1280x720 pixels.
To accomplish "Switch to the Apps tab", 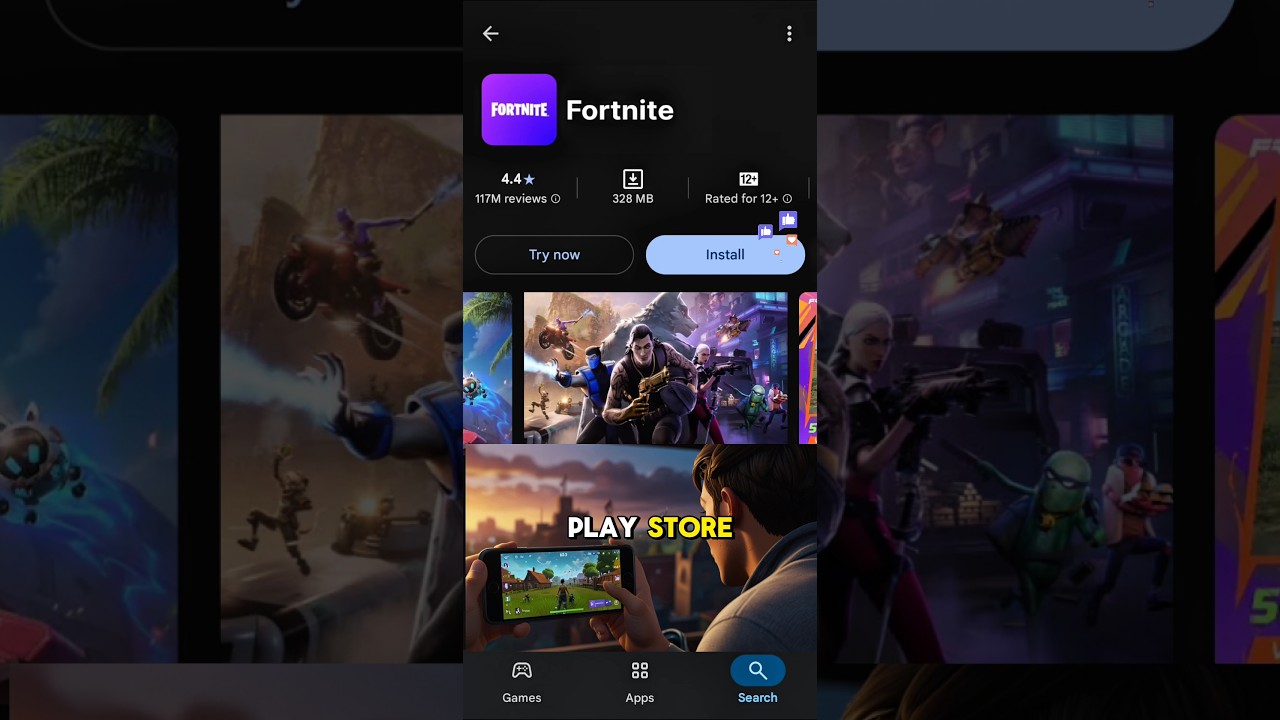I will [x=640, y=682].
